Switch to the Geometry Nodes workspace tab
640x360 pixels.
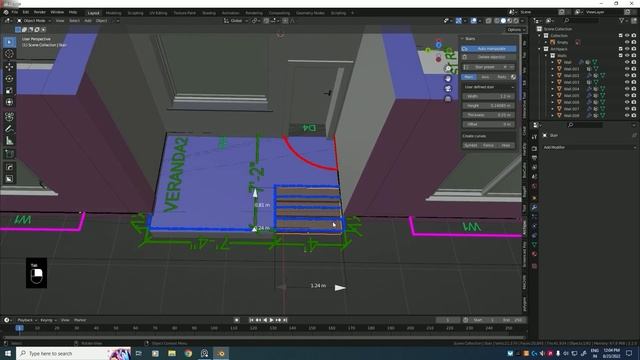point(310,13)
